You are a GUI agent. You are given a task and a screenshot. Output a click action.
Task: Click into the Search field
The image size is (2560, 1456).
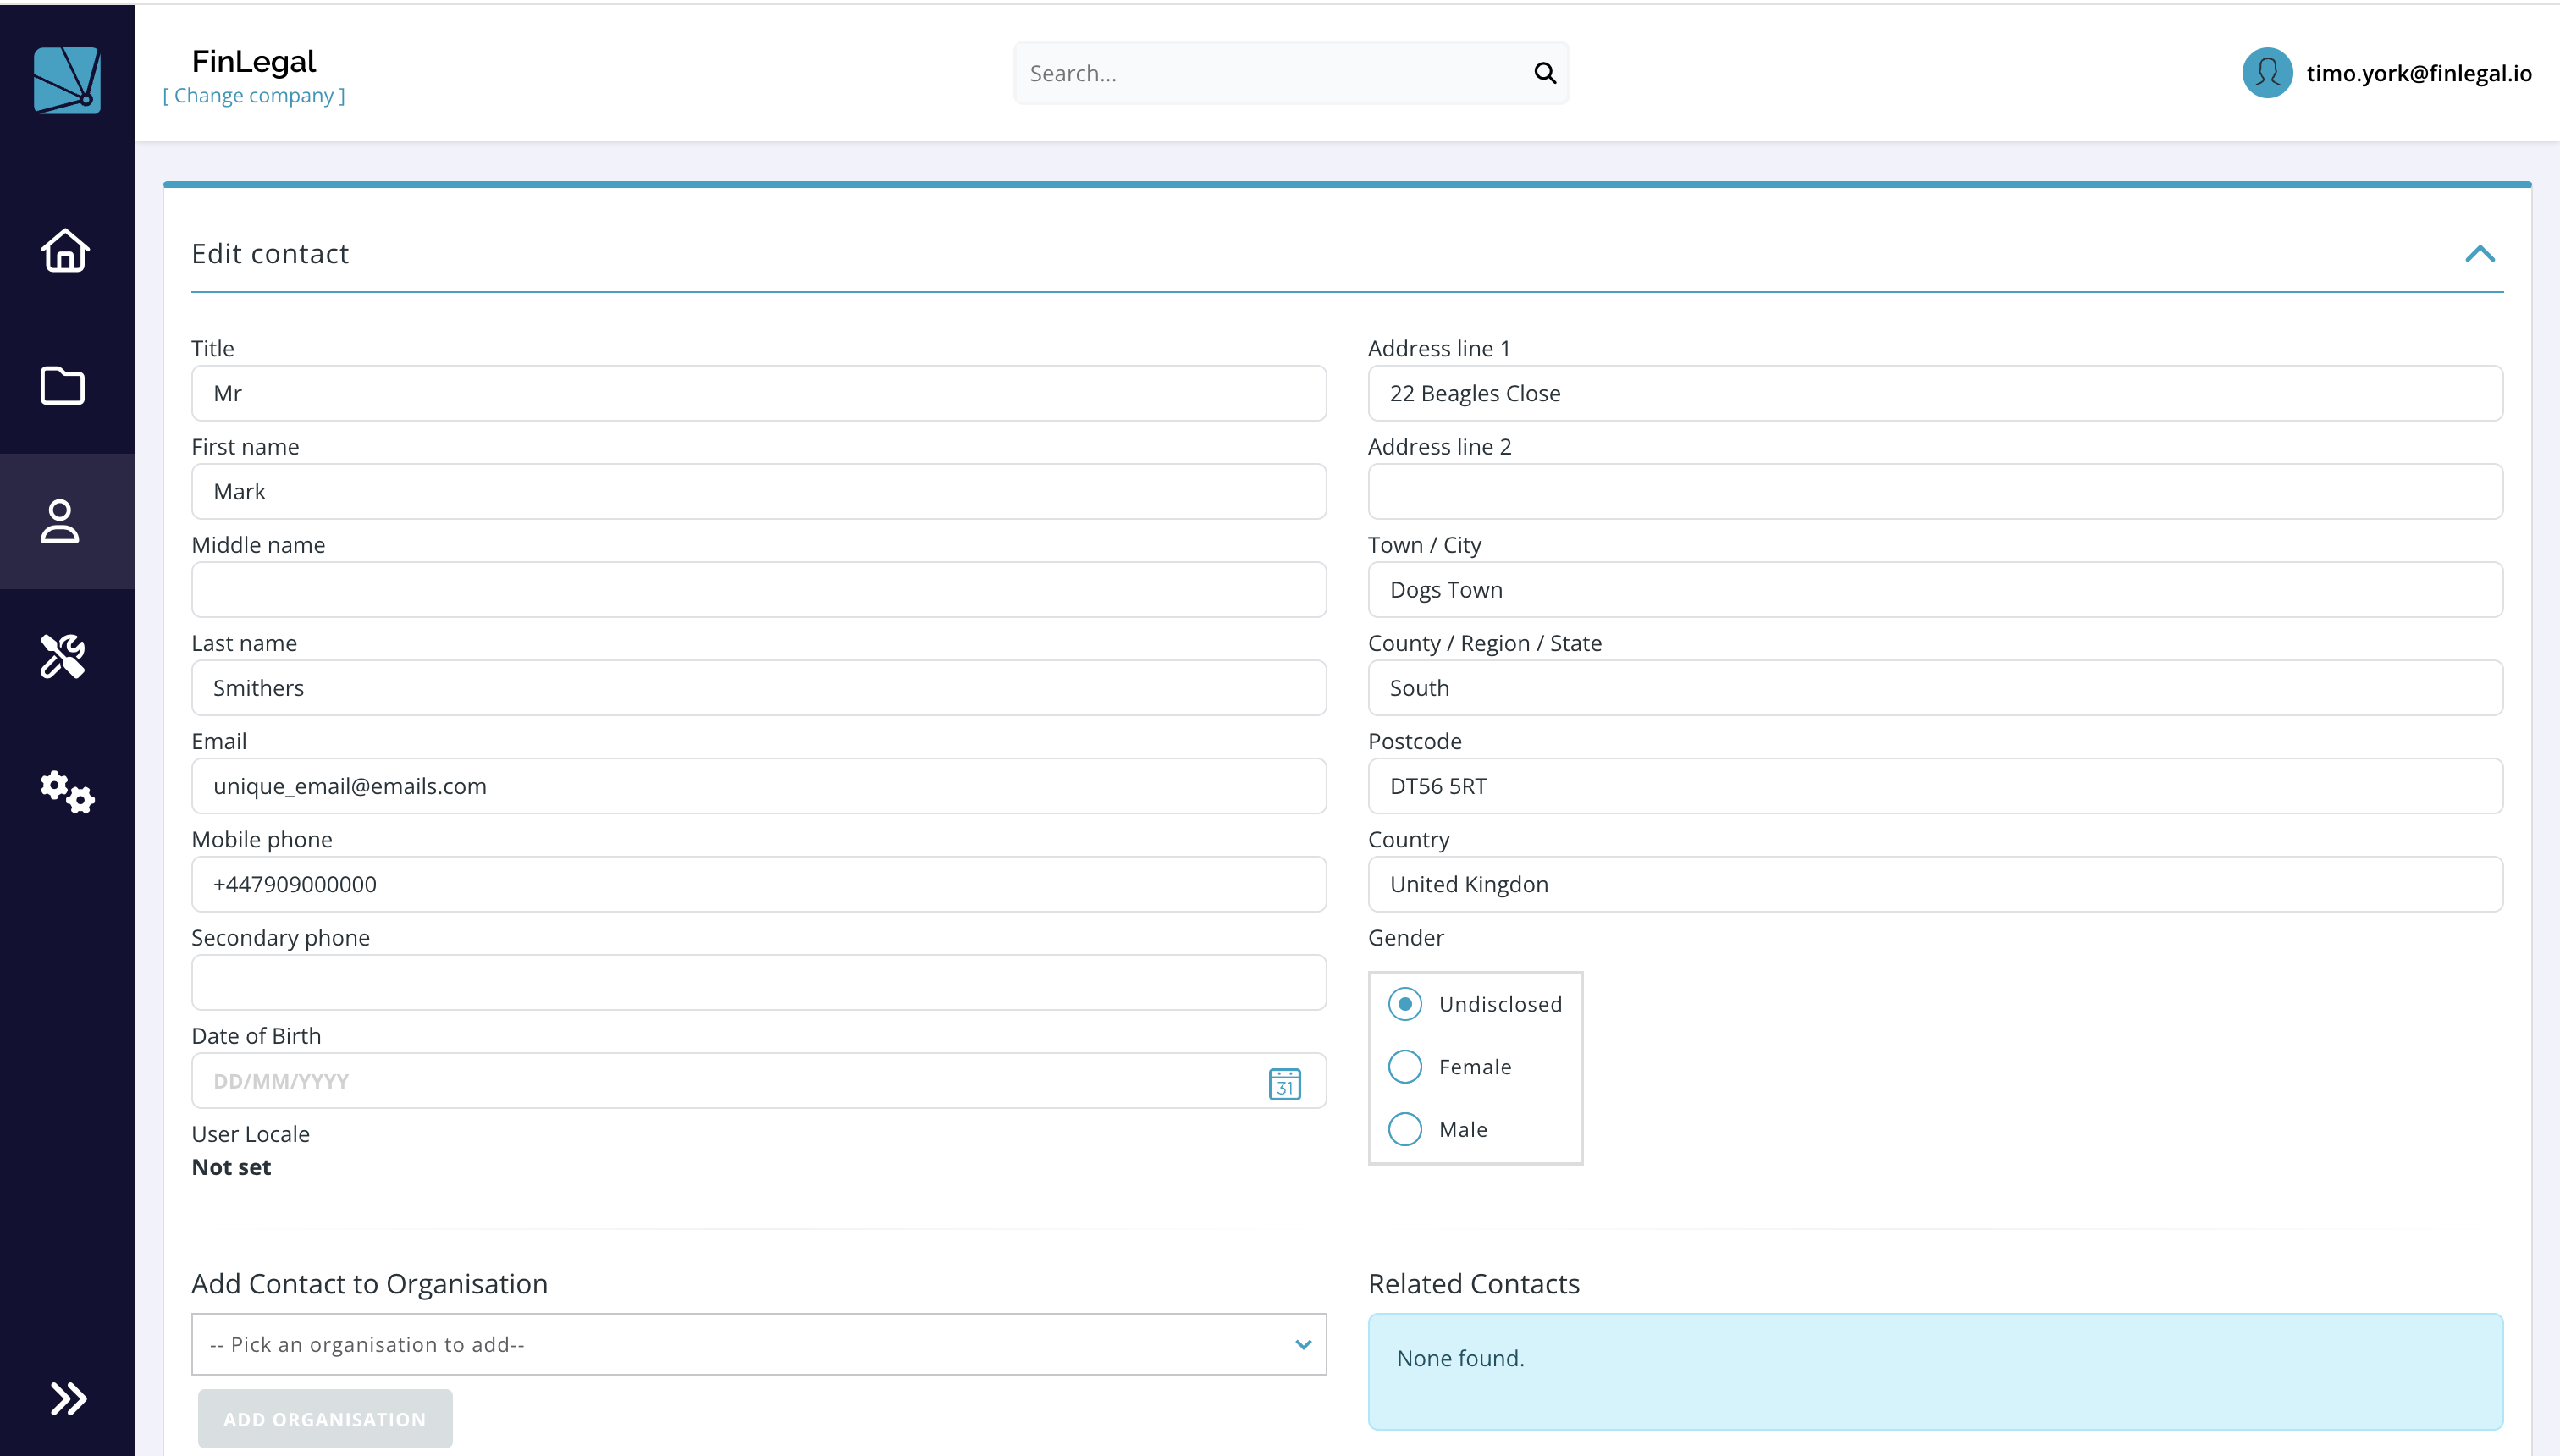click(x=1270, y=73)
